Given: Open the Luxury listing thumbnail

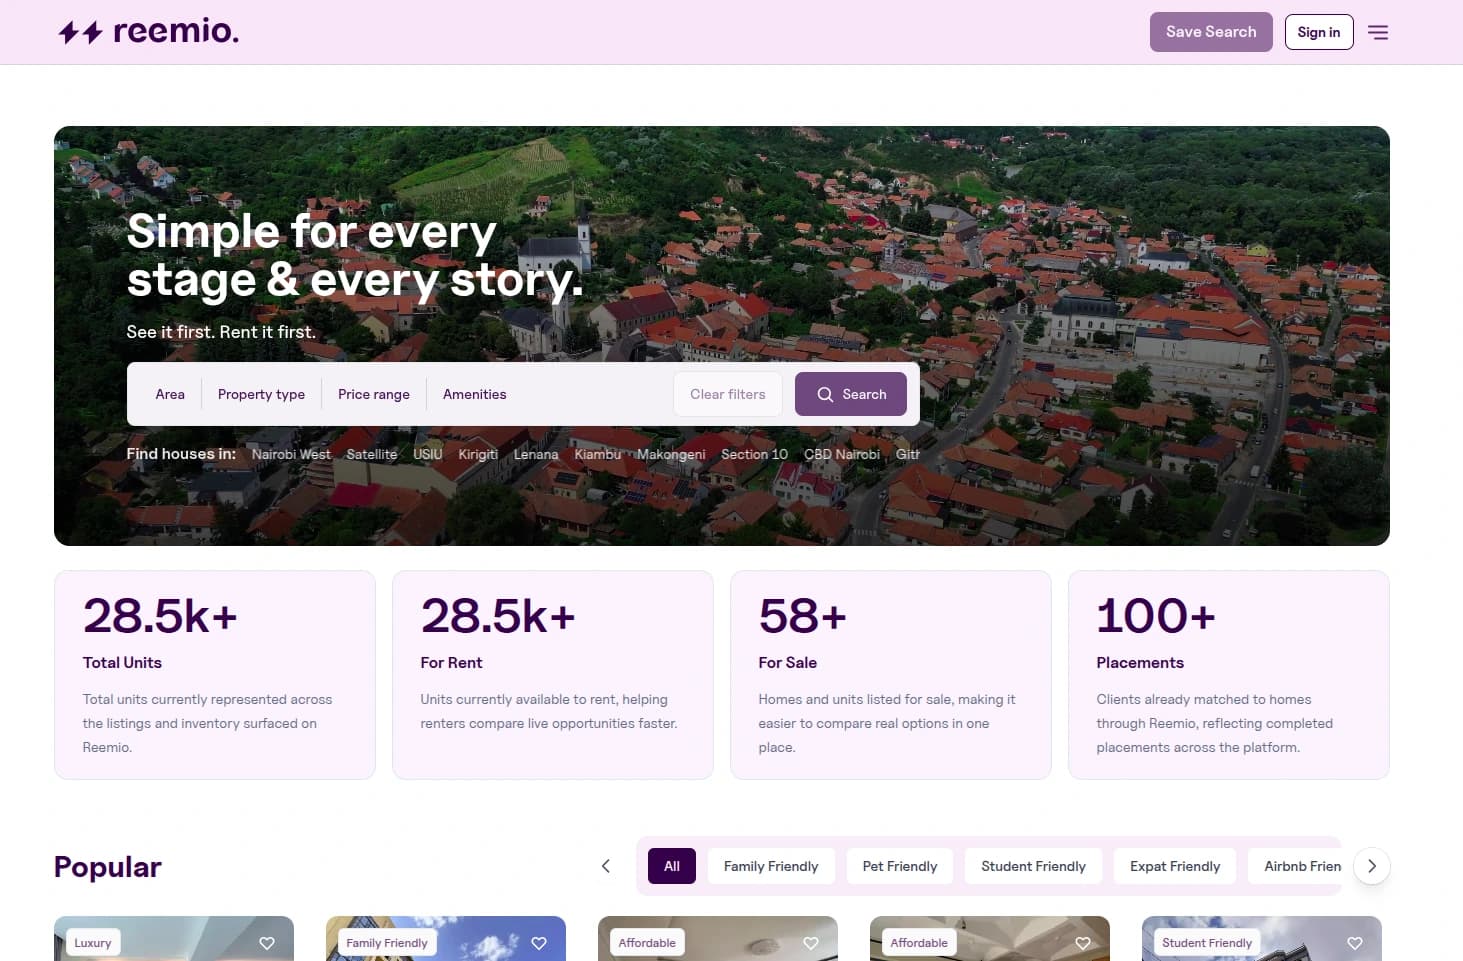Looking at the screenshot, I should tap(174, 939).
